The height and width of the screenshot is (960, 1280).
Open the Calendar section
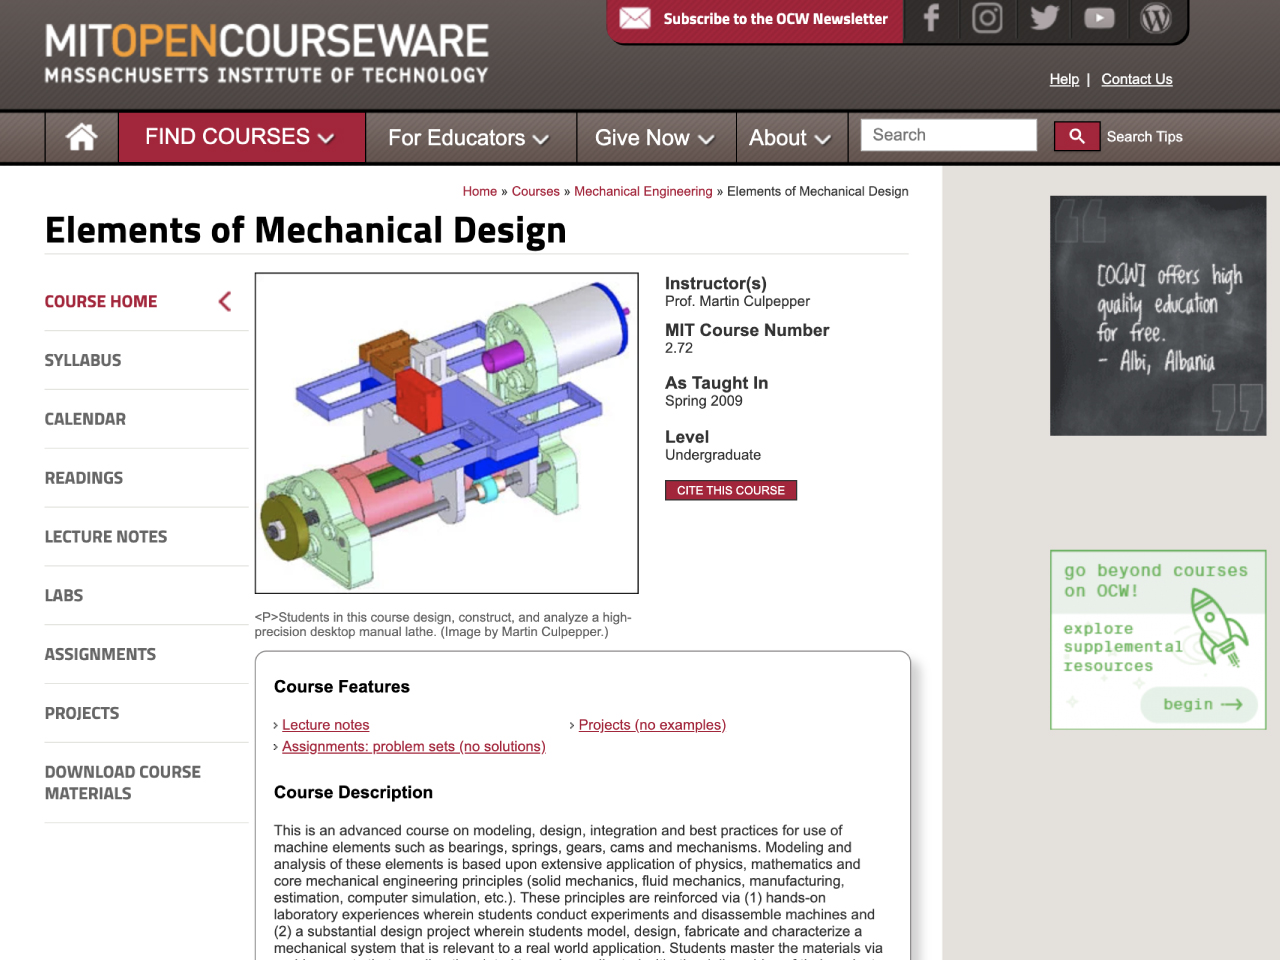pyautogui.click(x=85, y=419)
